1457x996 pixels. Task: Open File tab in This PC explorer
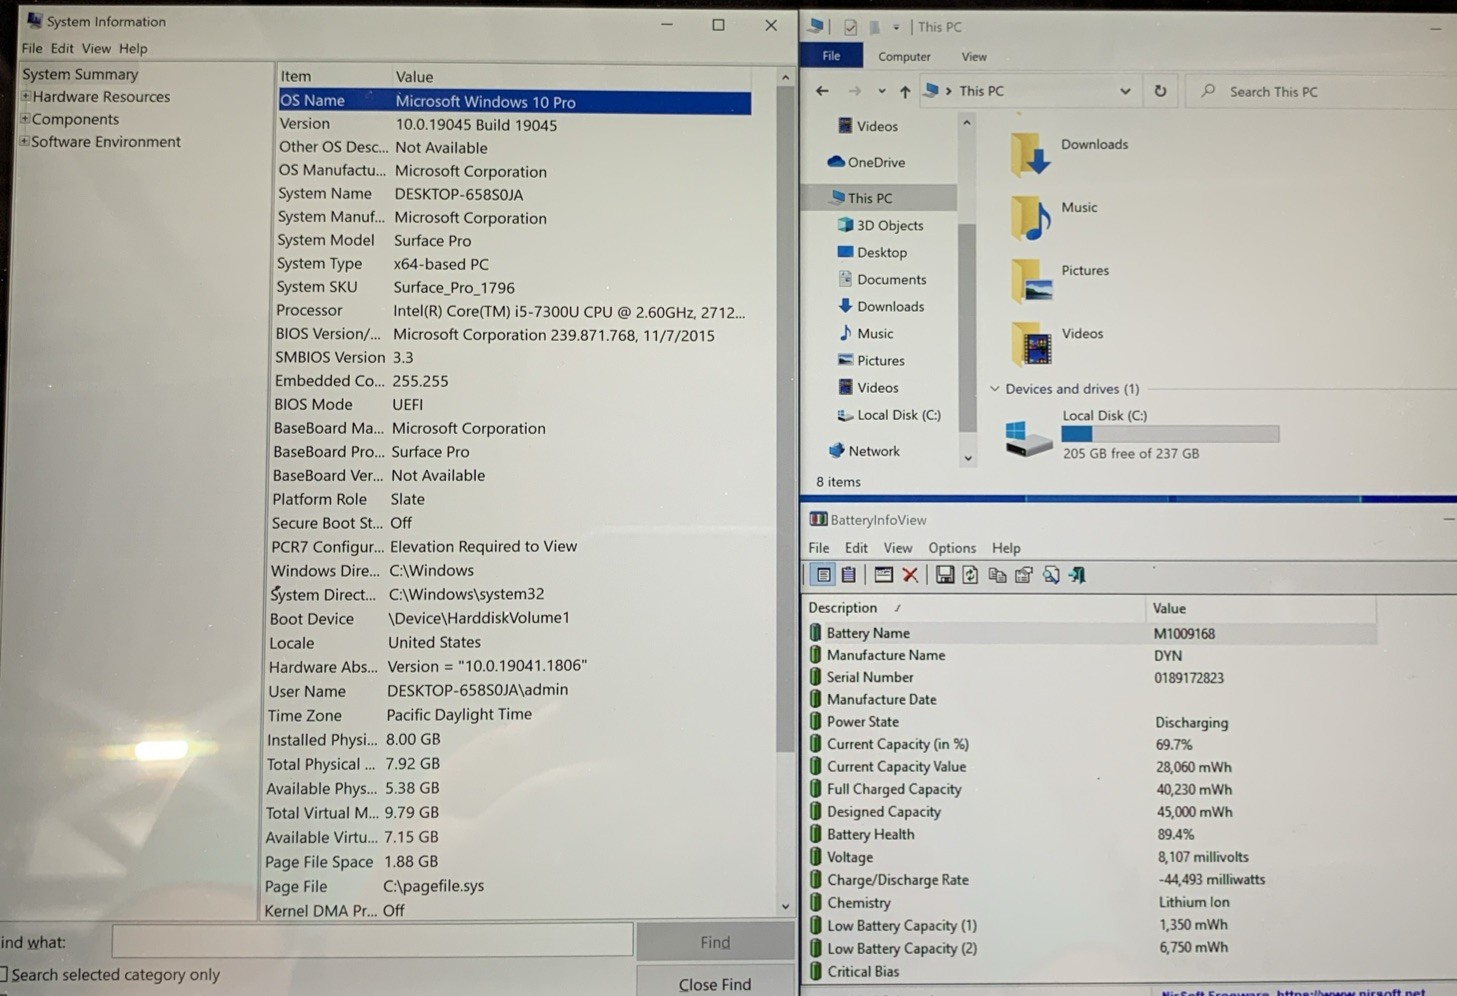click(831, 56)
